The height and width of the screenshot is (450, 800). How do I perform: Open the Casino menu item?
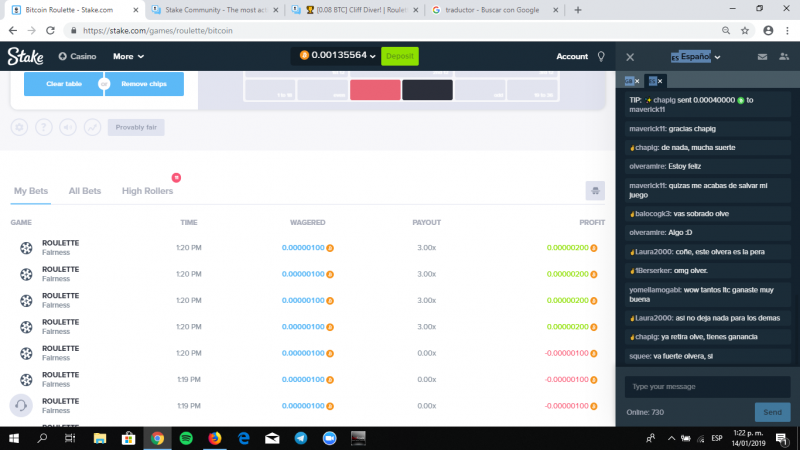tap(78, 57)
